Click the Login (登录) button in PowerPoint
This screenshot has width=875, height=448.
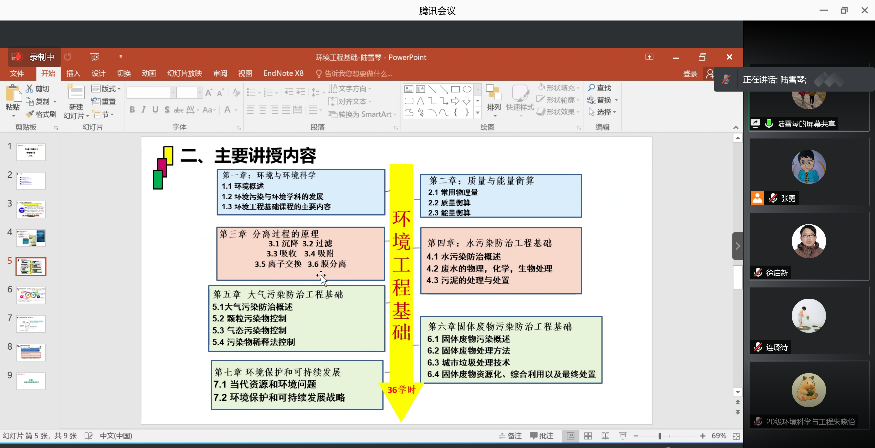point(689,73)
